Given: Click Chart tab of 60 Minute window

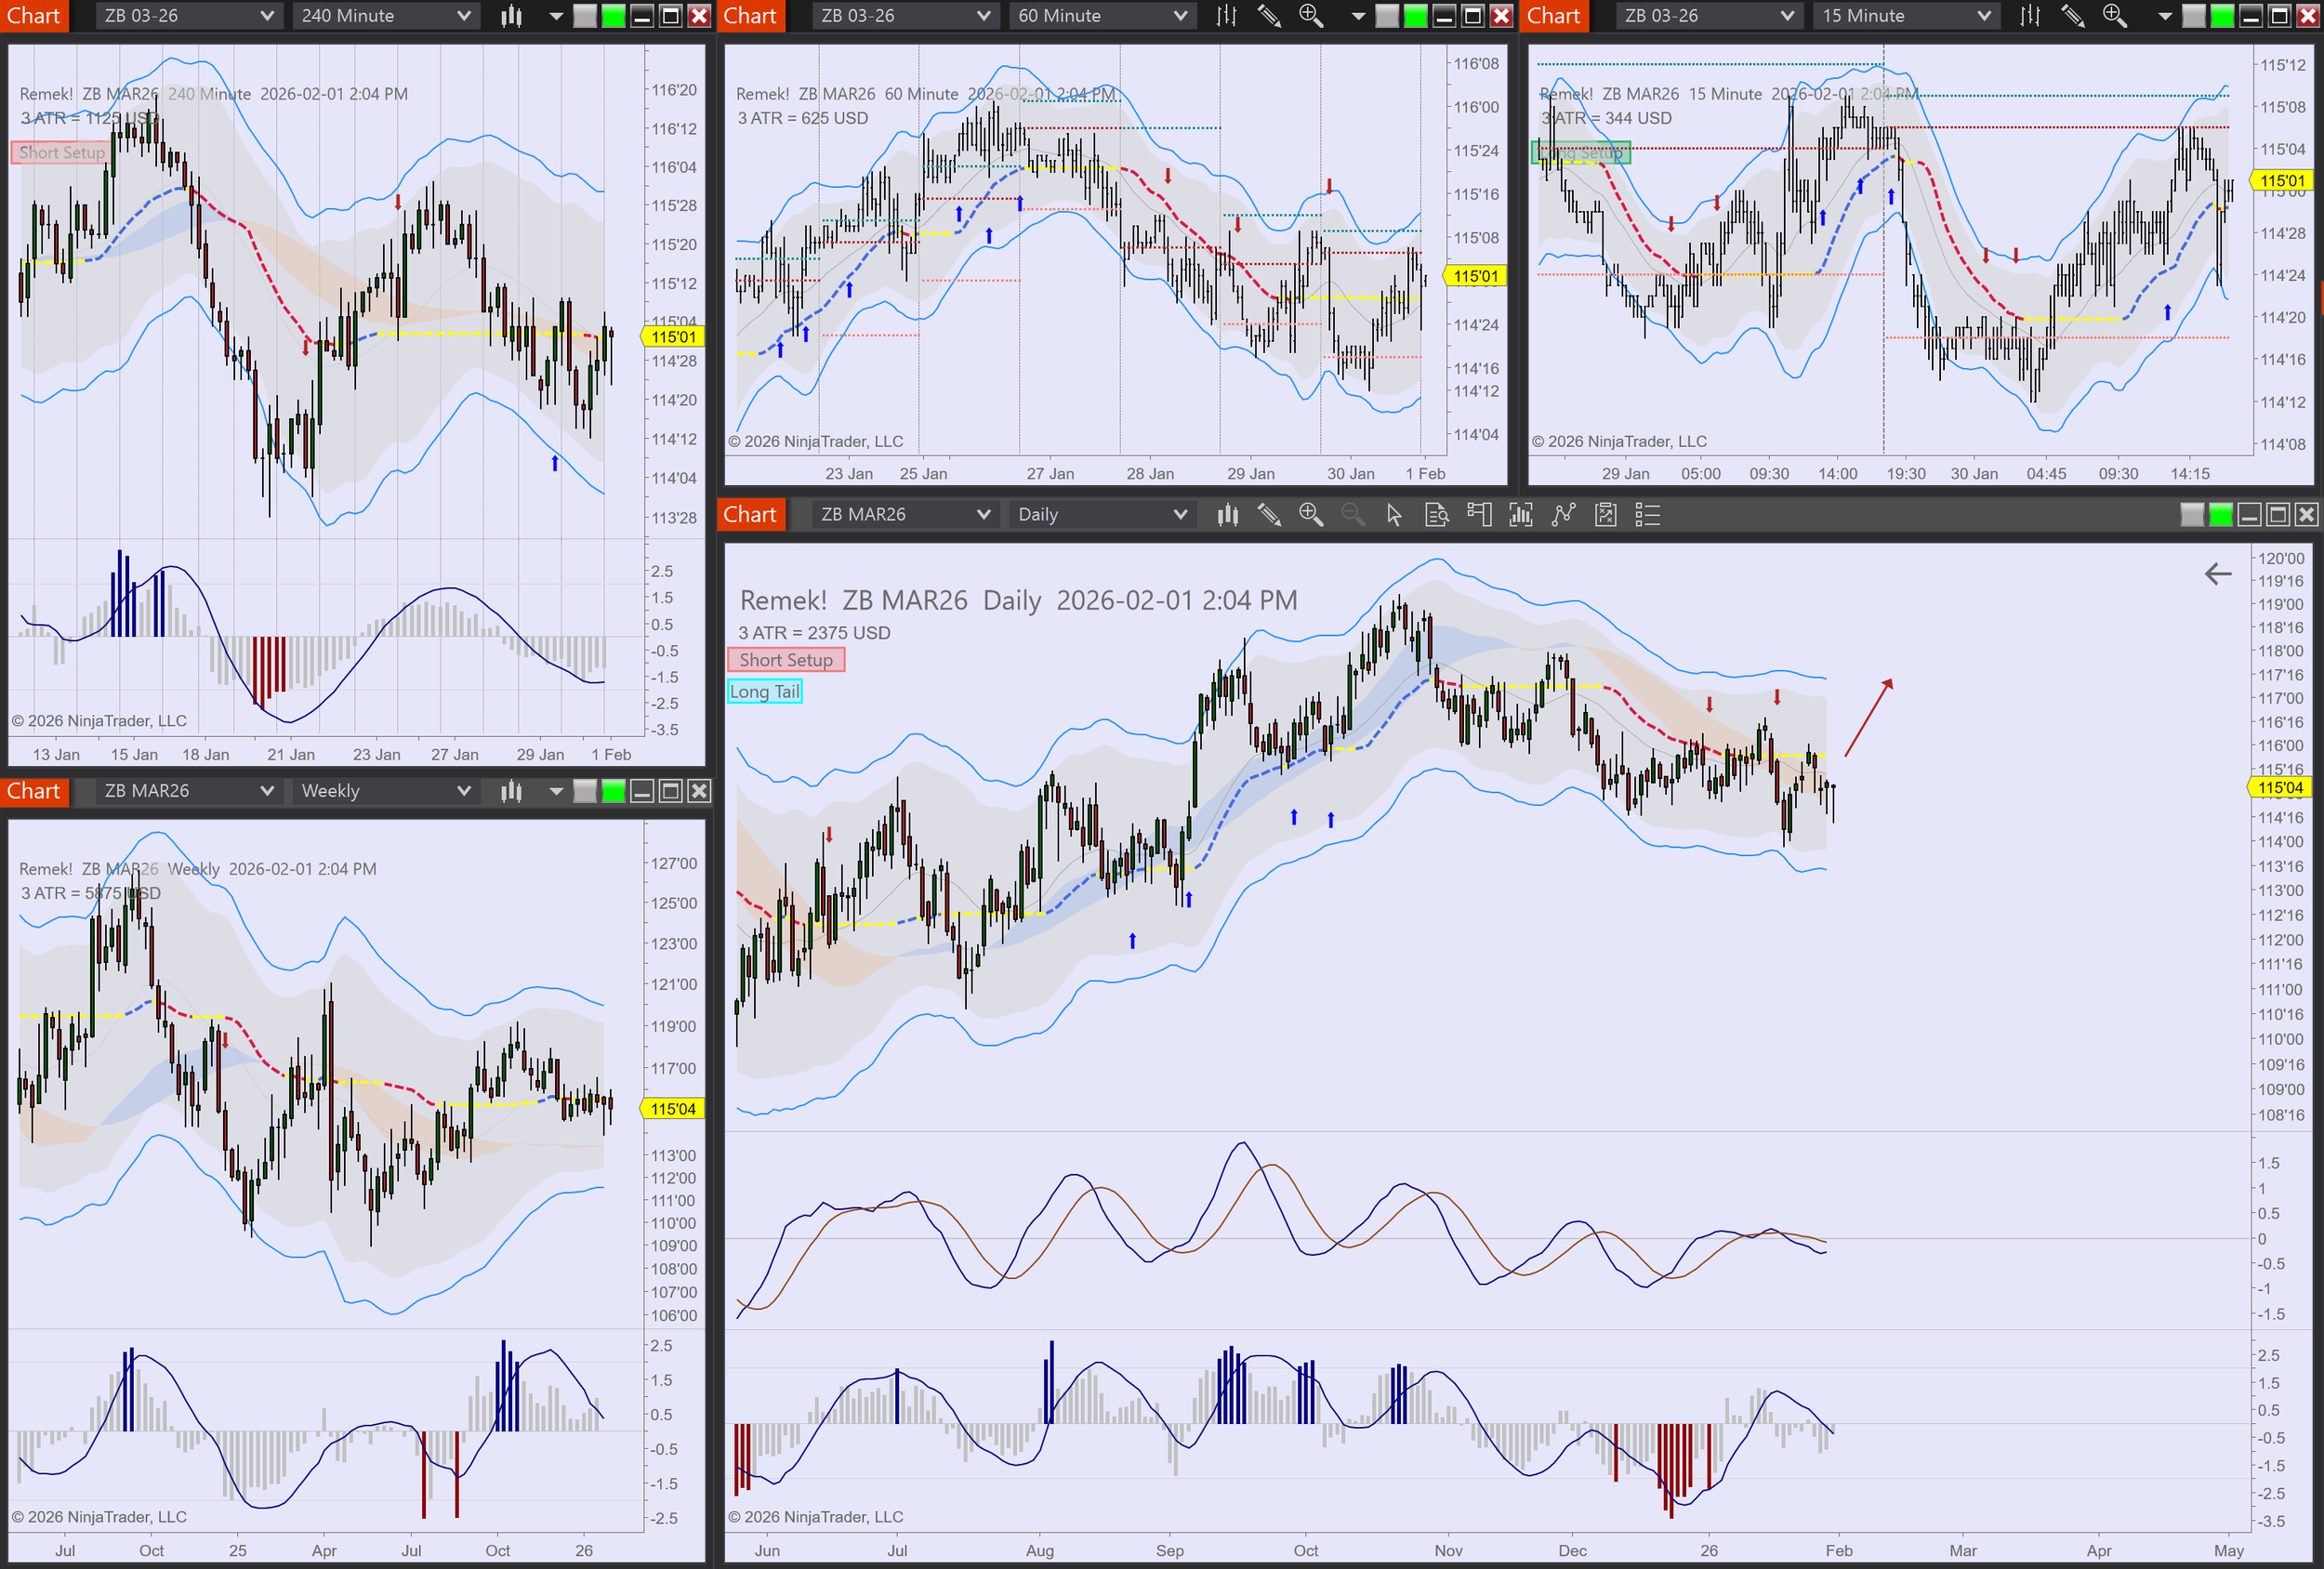Looking at the screenshot, I should (x=750, y=16).
